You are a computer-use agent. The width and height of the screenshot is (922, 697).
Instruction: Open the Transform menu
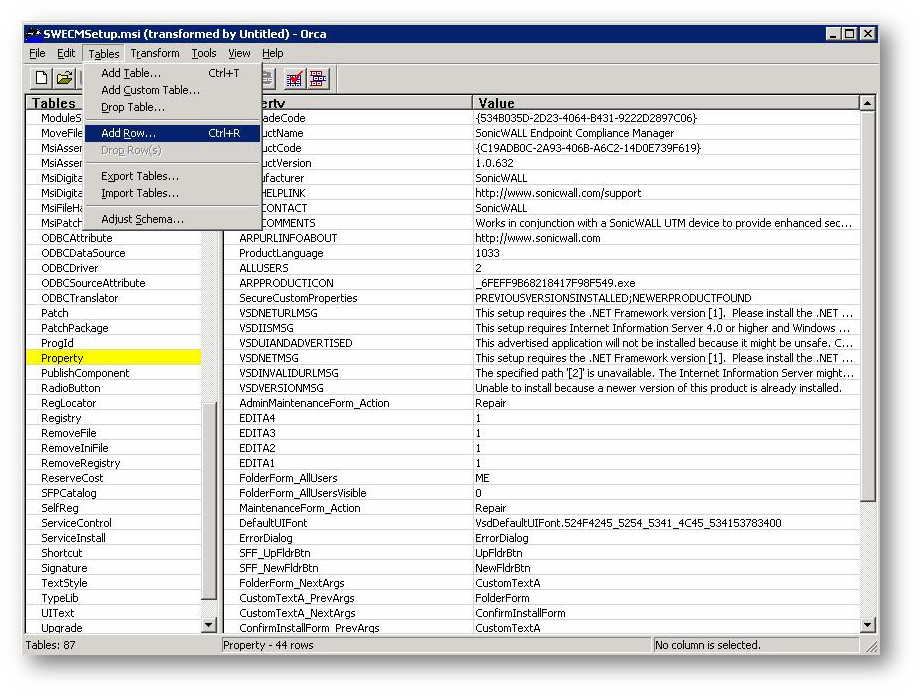click(x=155, y=54)
